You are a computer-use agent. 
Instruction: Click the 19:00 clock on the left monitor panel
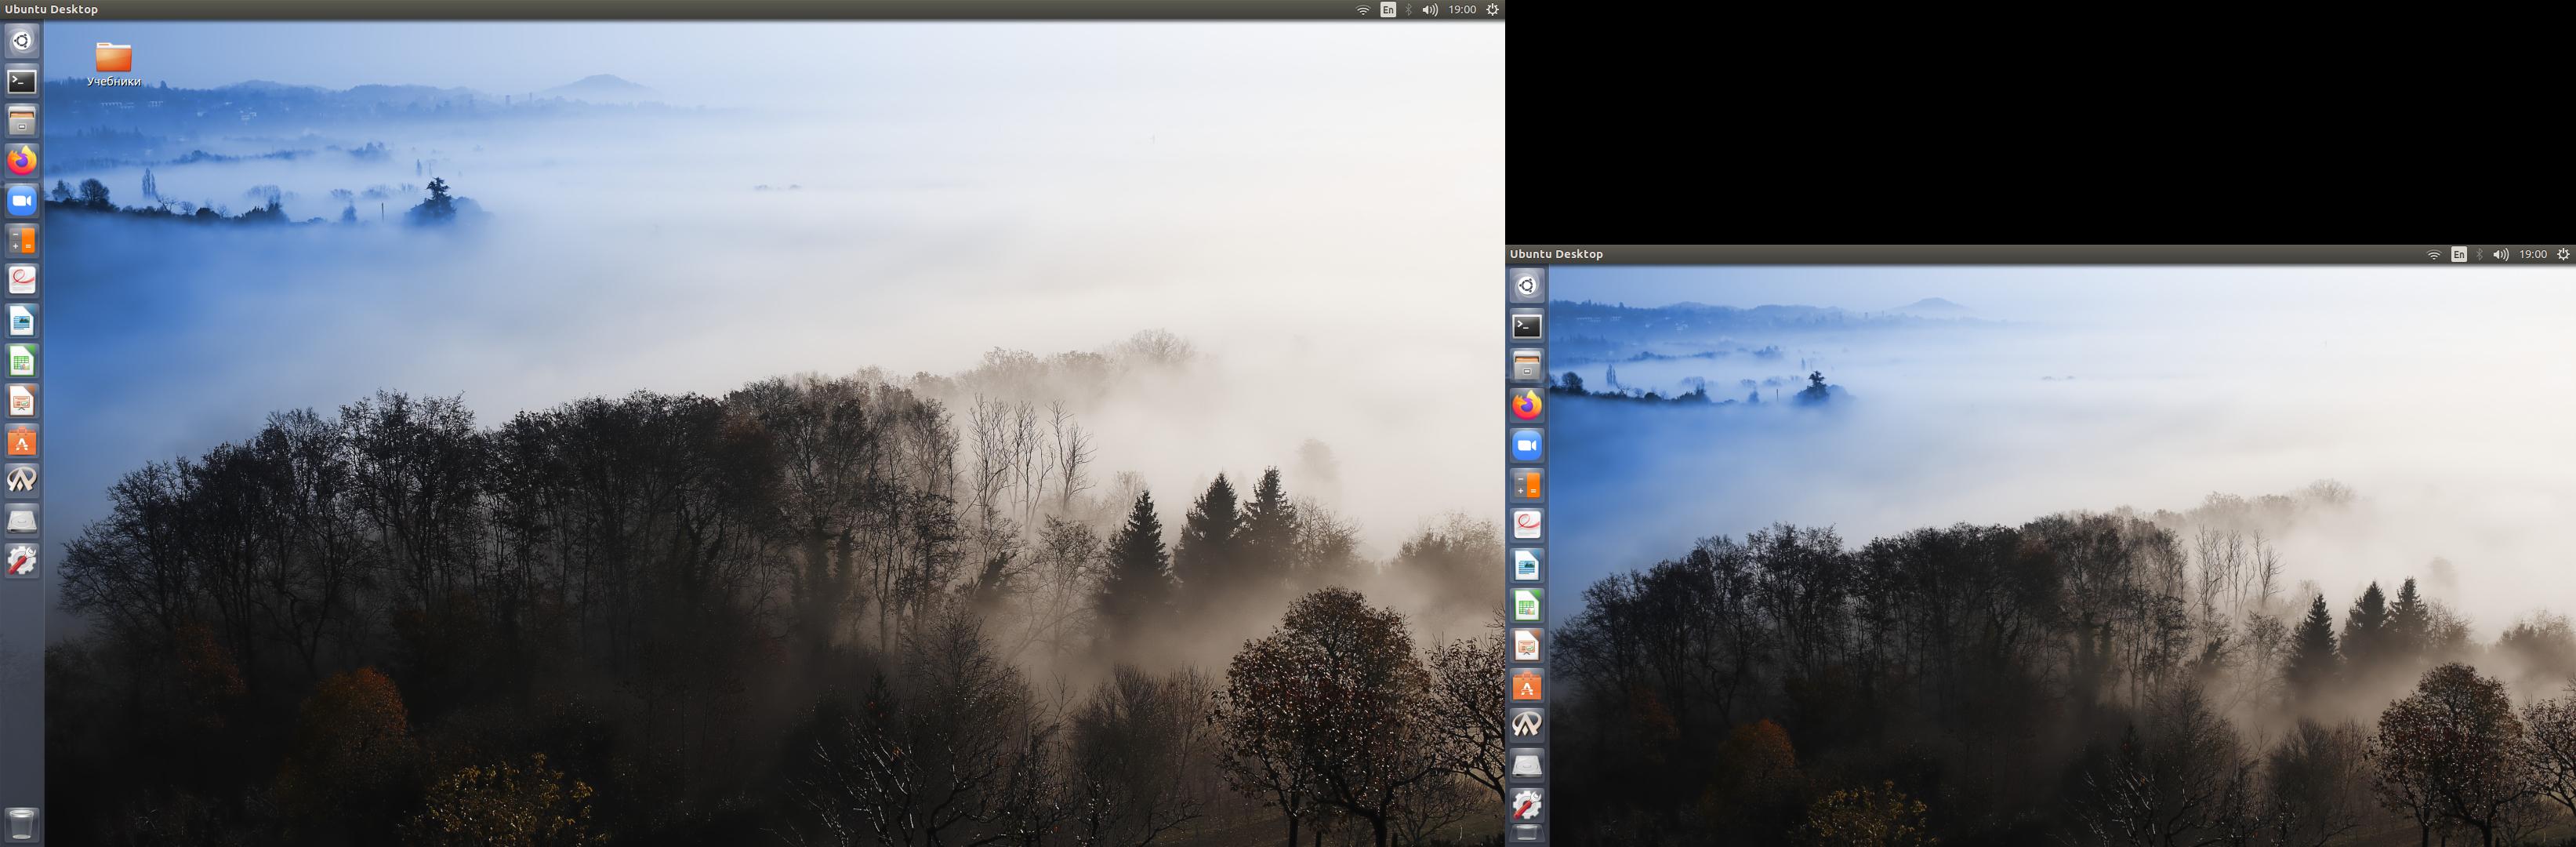[1462, 10]
